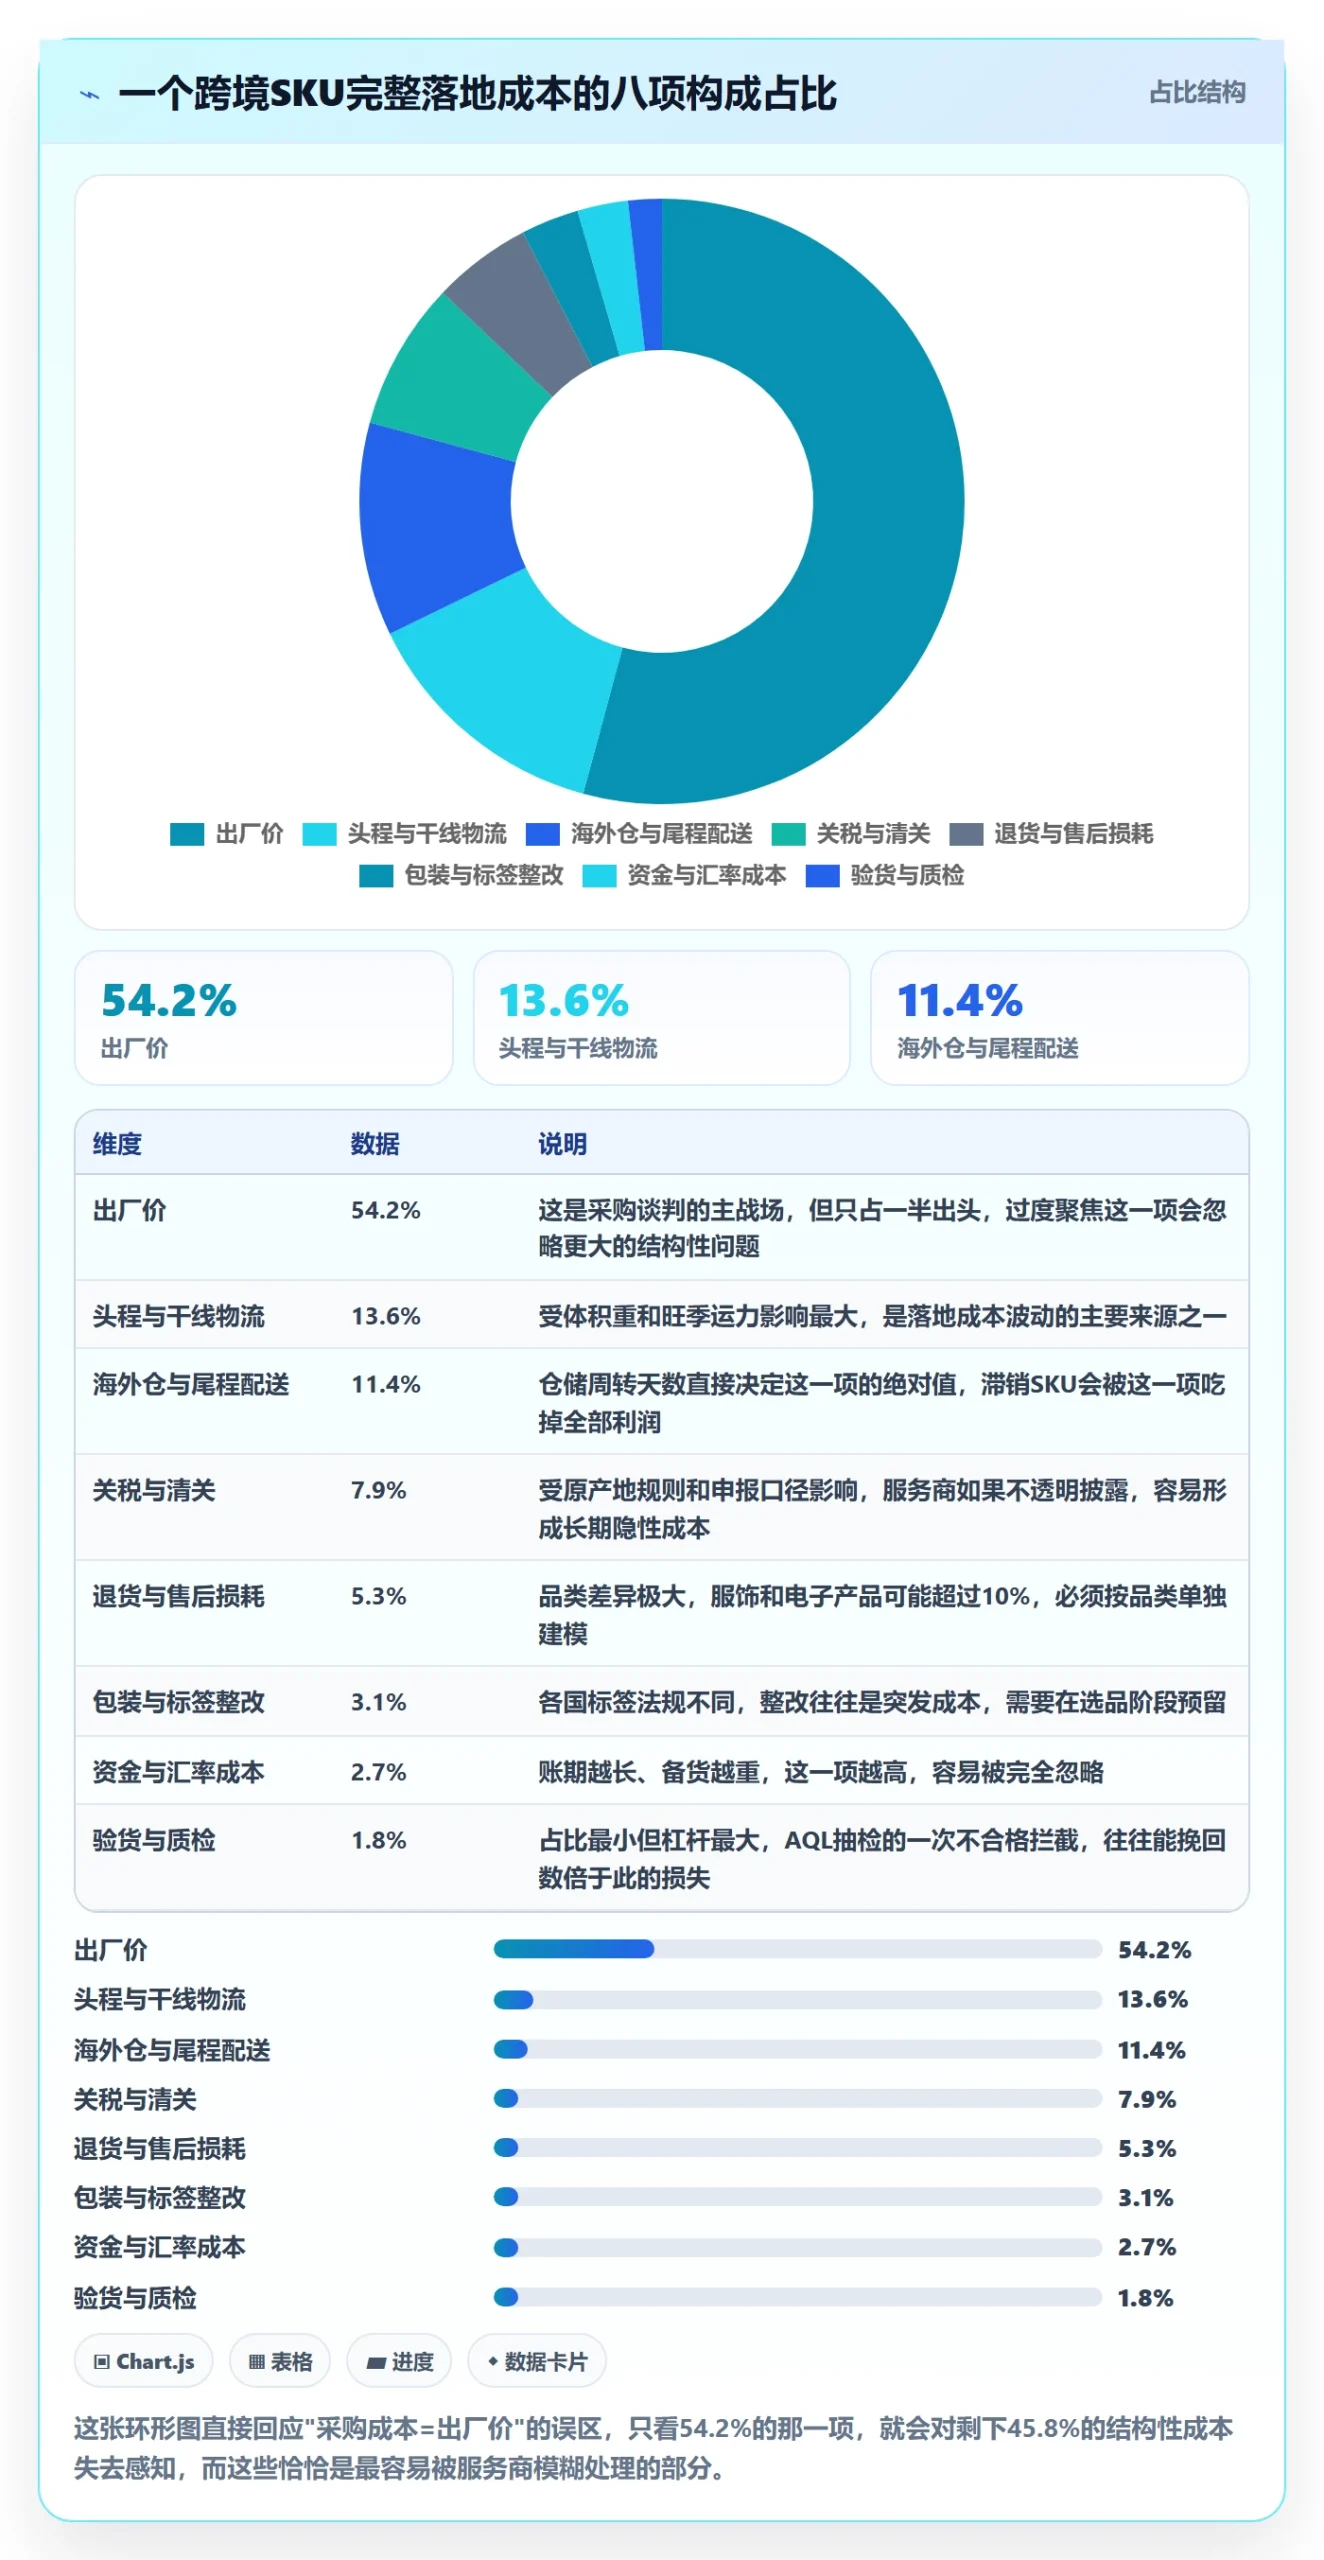
Task: Click the 维度 table column header
Action: [117, 1144]
